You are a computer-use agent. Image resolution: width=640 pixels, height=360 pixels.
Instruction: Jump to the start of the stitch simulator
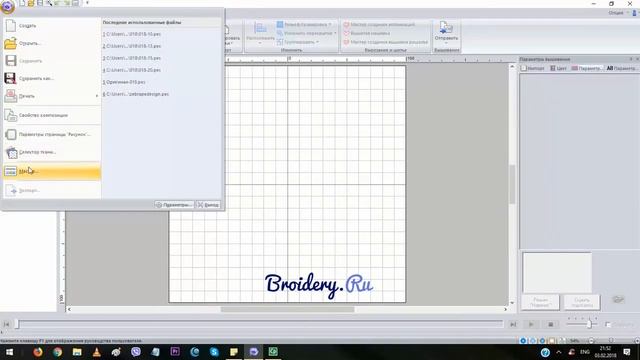point(6,324)
